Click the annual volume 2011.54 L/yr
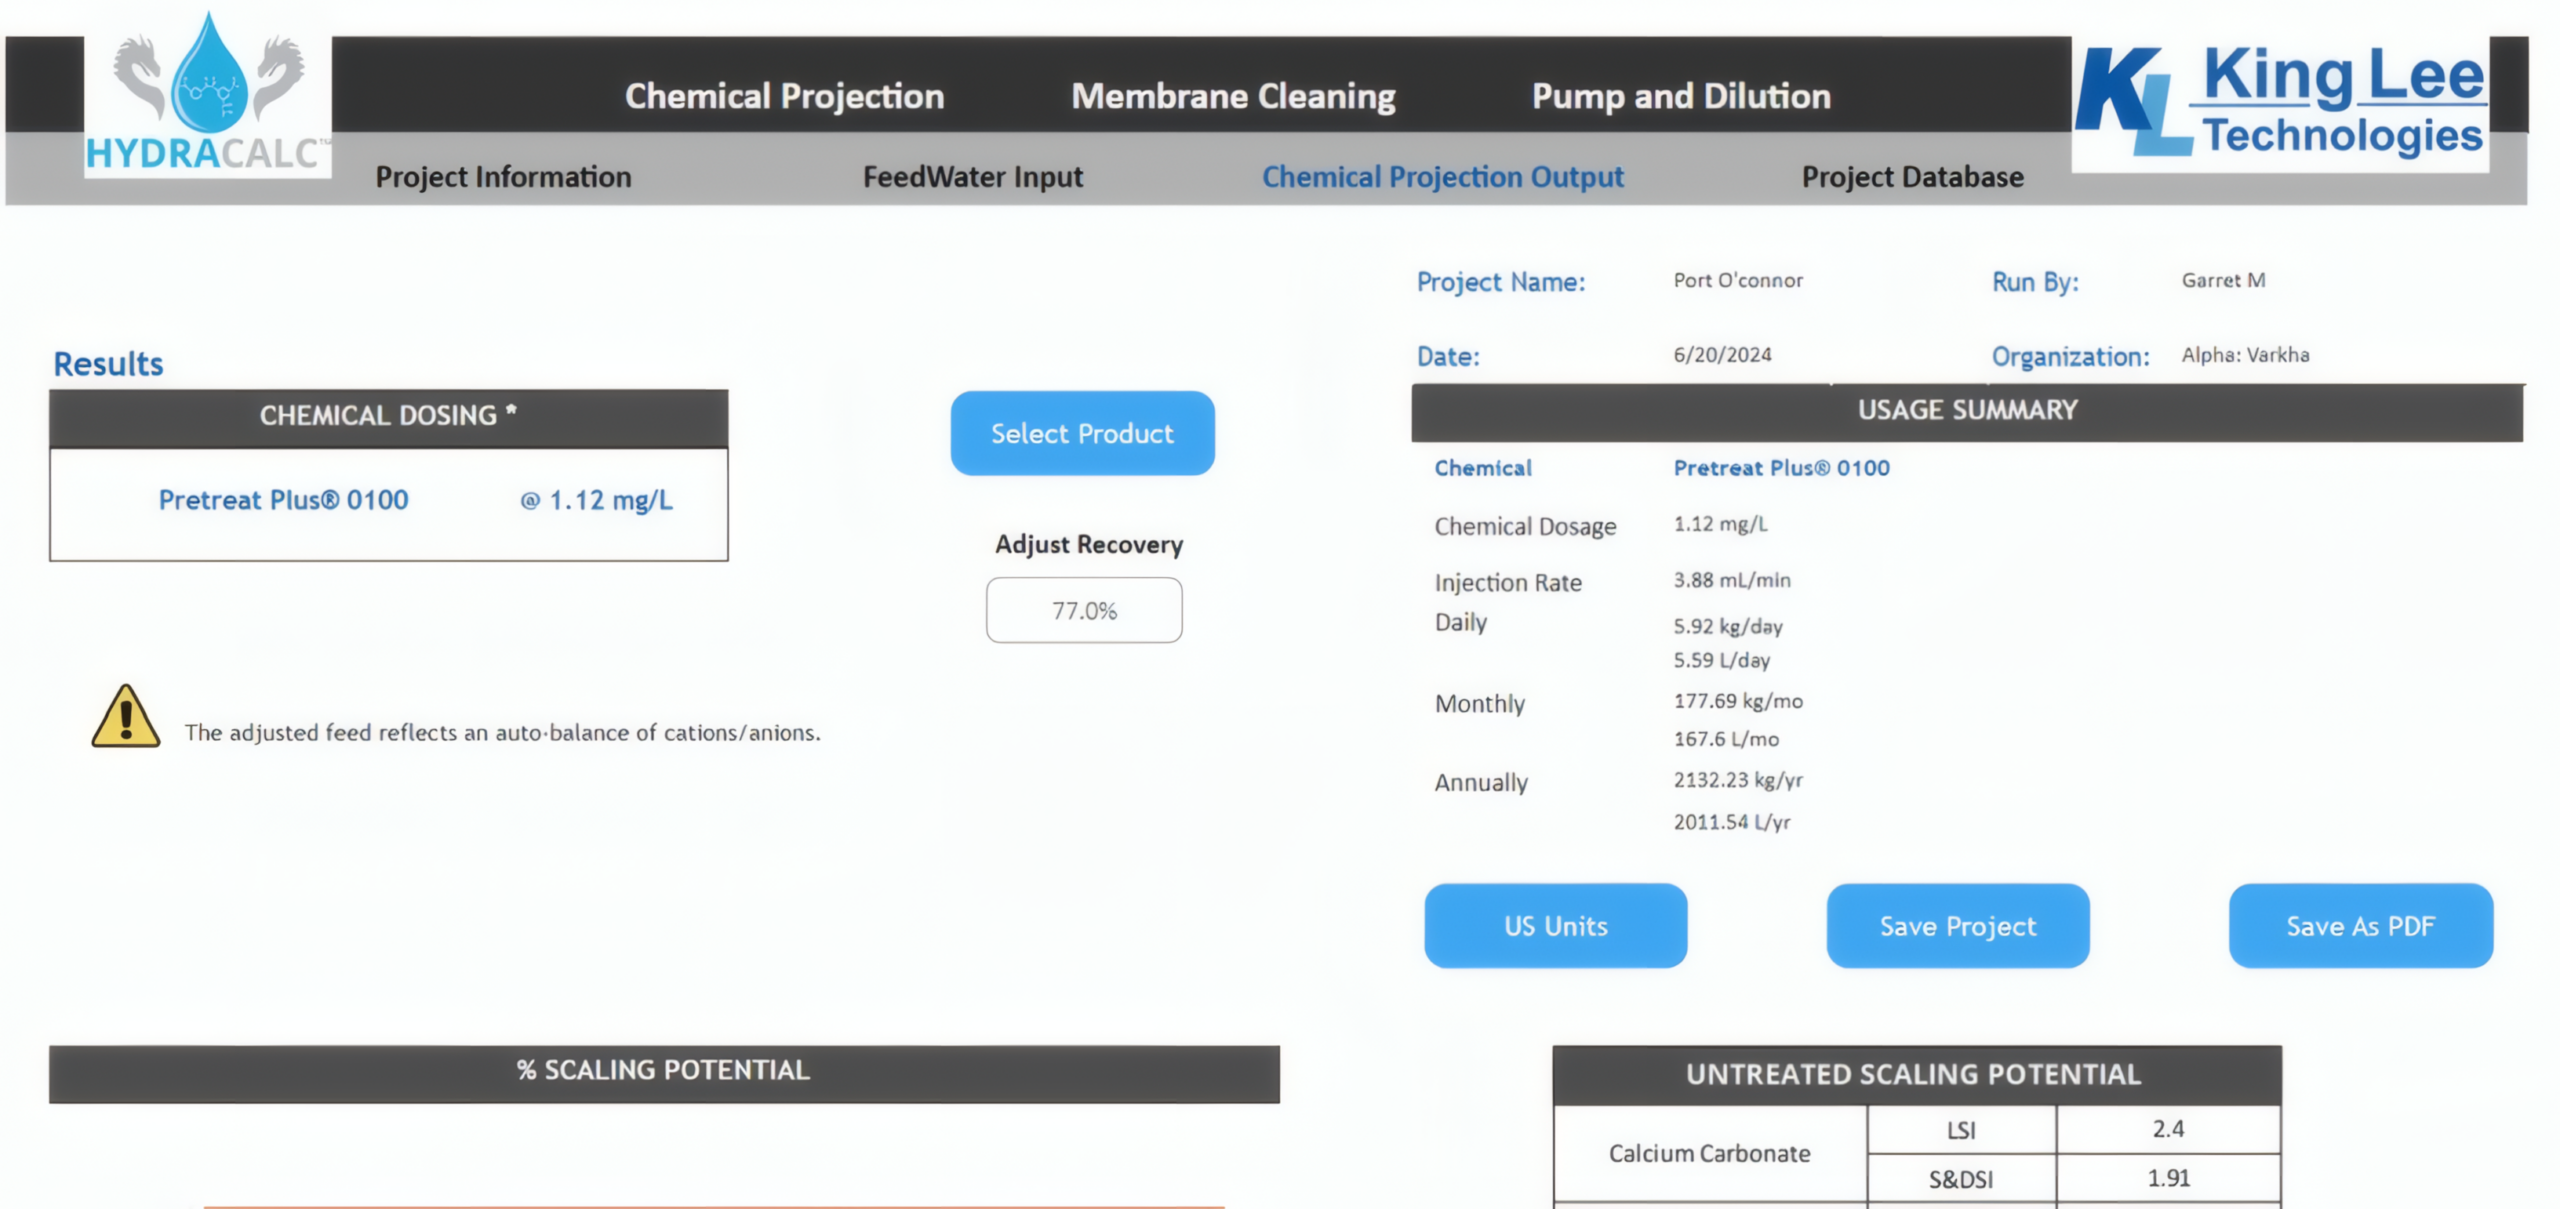Image resolution: width=2560 pixels, height=1209 pixels. (x=1732, y=822)
